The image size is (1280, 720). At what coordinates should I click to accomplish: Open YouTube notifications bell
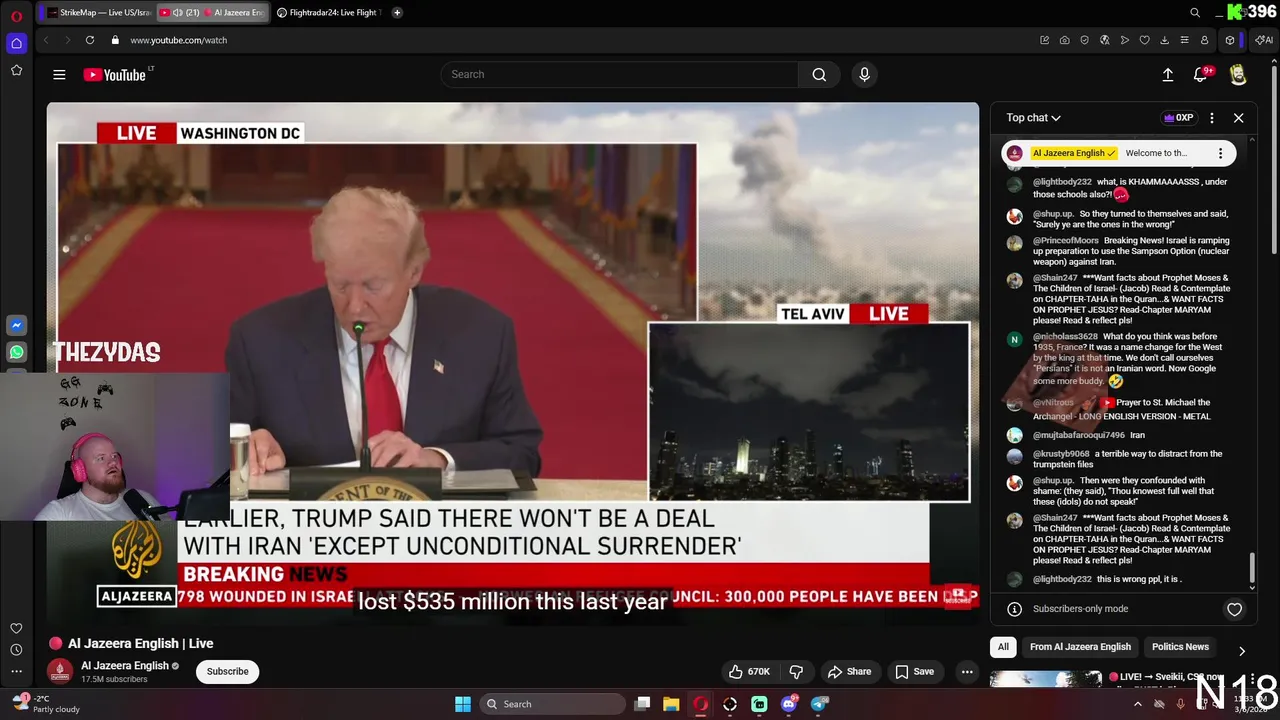coord(1201,74)
